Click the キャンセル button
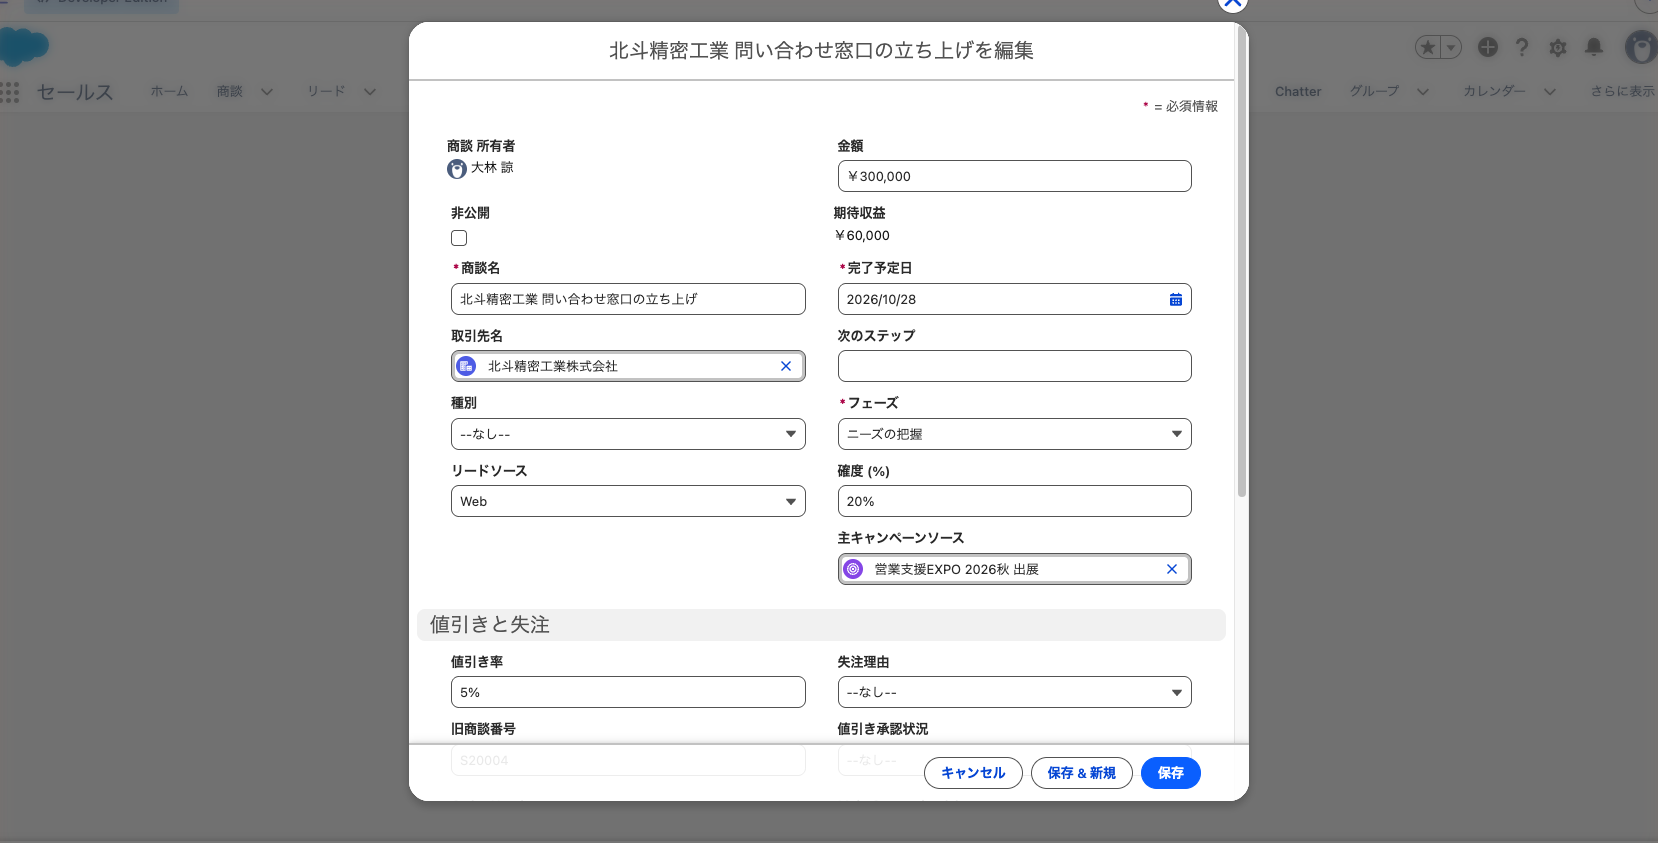Viewport: 1658px width, 843px height. coord(973,773)
